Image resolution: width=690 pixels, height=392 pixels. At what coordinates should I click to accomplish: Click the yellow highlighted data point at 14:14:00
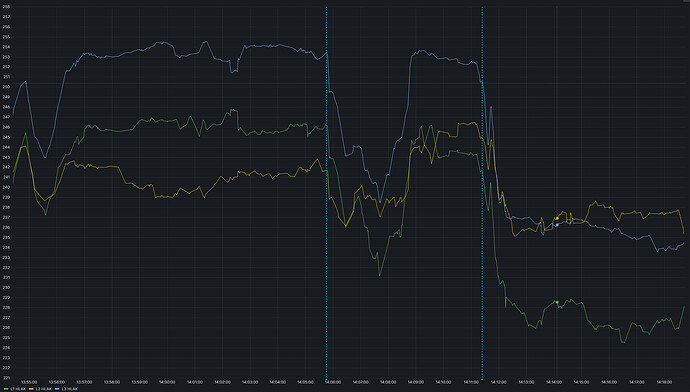coord(557,218)
